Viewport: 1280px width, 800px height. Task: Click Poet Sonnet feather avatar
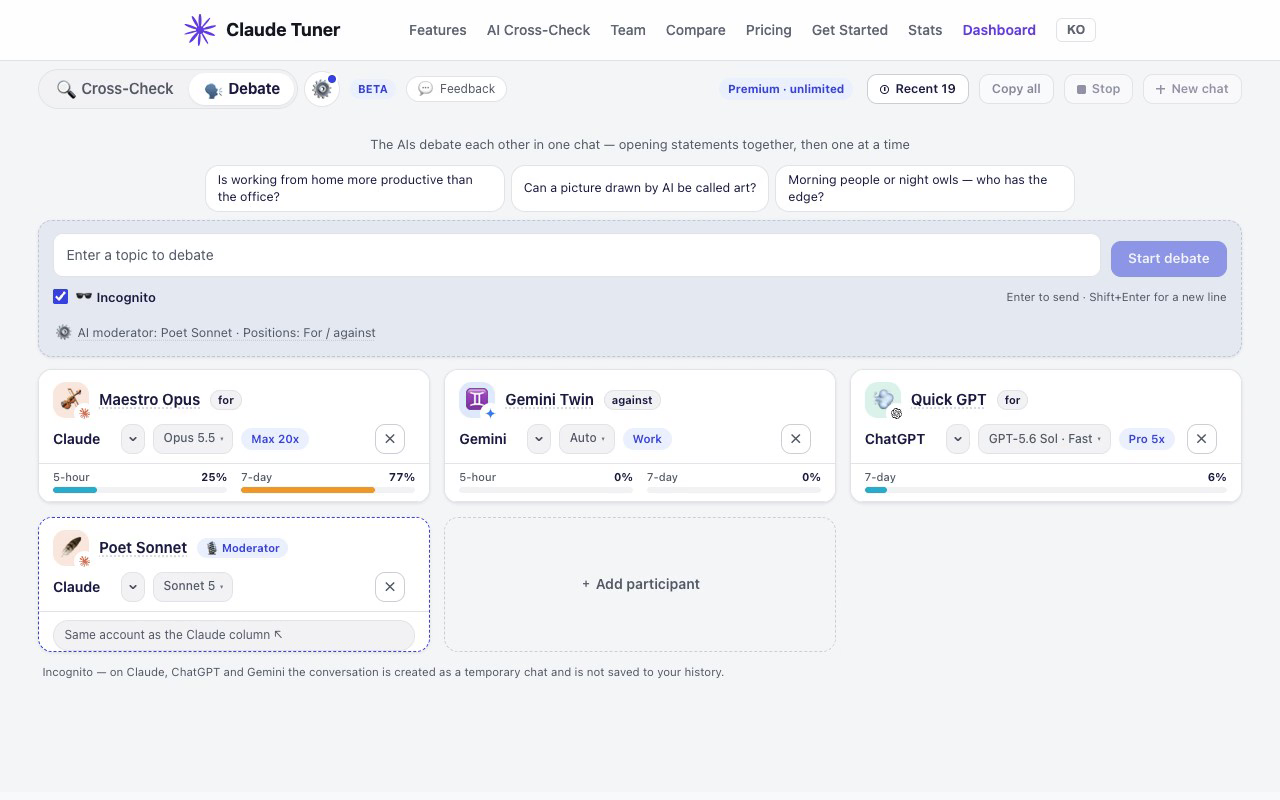(x=71, y=548)
